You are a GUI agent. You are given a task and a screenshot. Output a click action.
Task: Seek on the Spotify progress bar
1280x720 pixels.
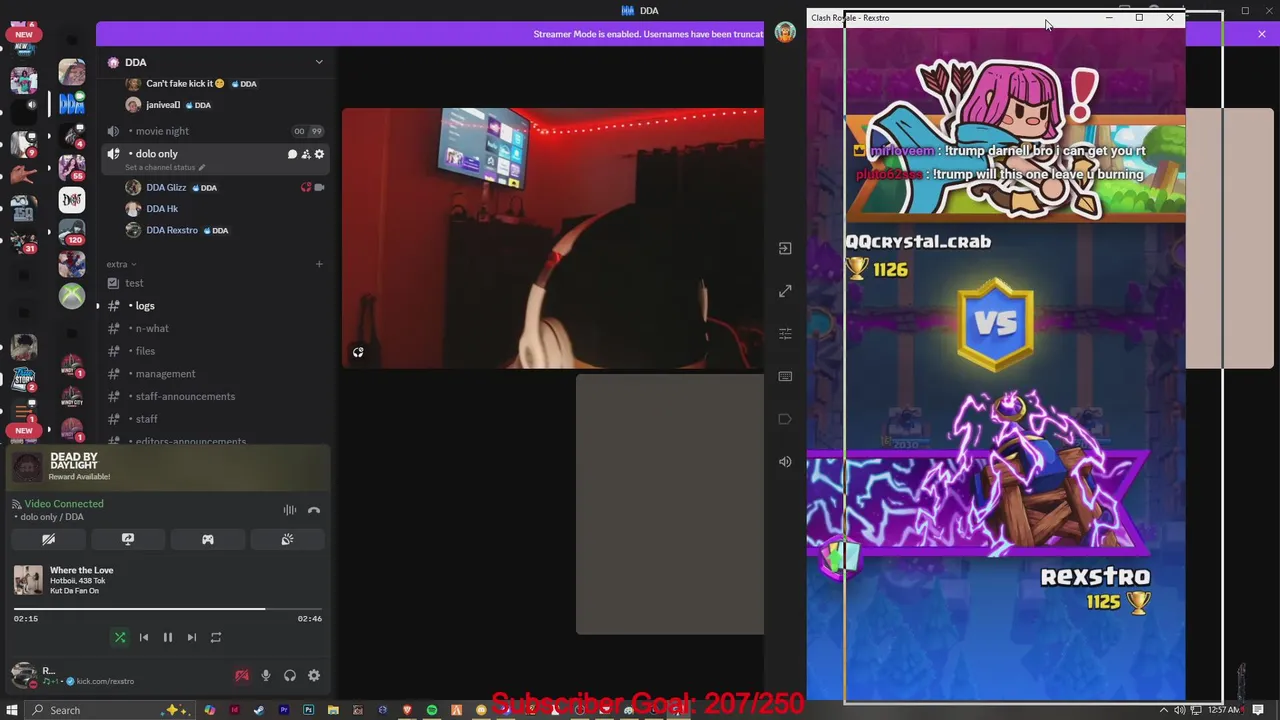coord(168,608)
